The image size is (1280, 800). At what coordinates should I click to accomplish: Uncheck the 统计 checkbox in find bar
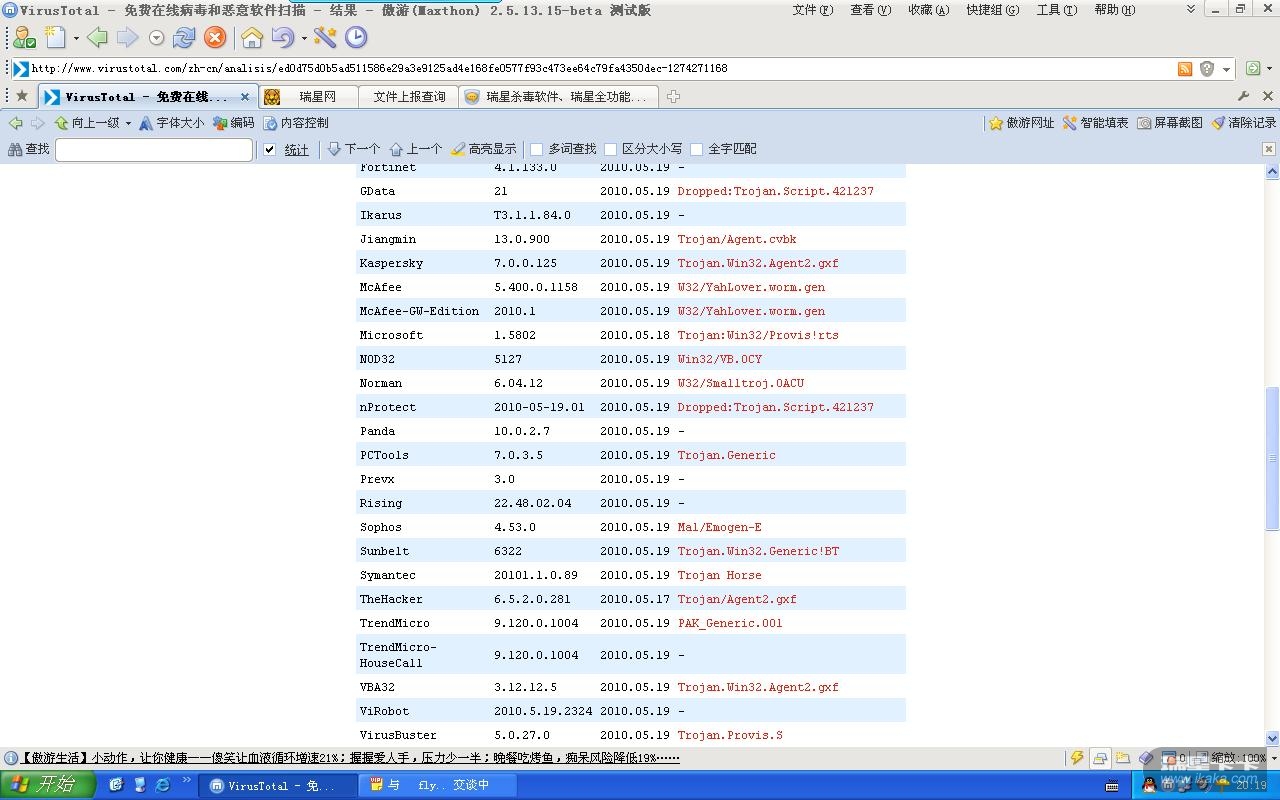coord(269,149)
